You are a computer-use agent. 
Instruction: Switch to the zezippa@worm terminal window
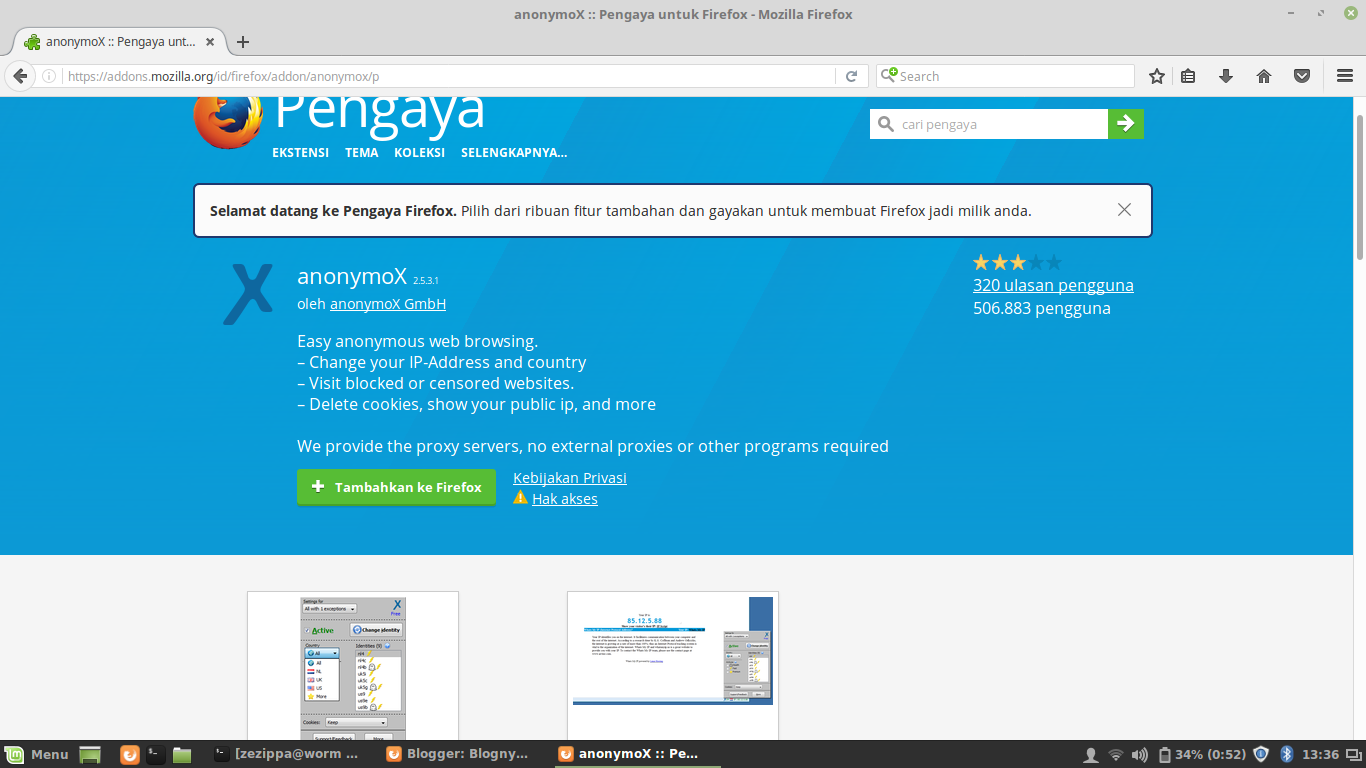(x=287, y=754)
